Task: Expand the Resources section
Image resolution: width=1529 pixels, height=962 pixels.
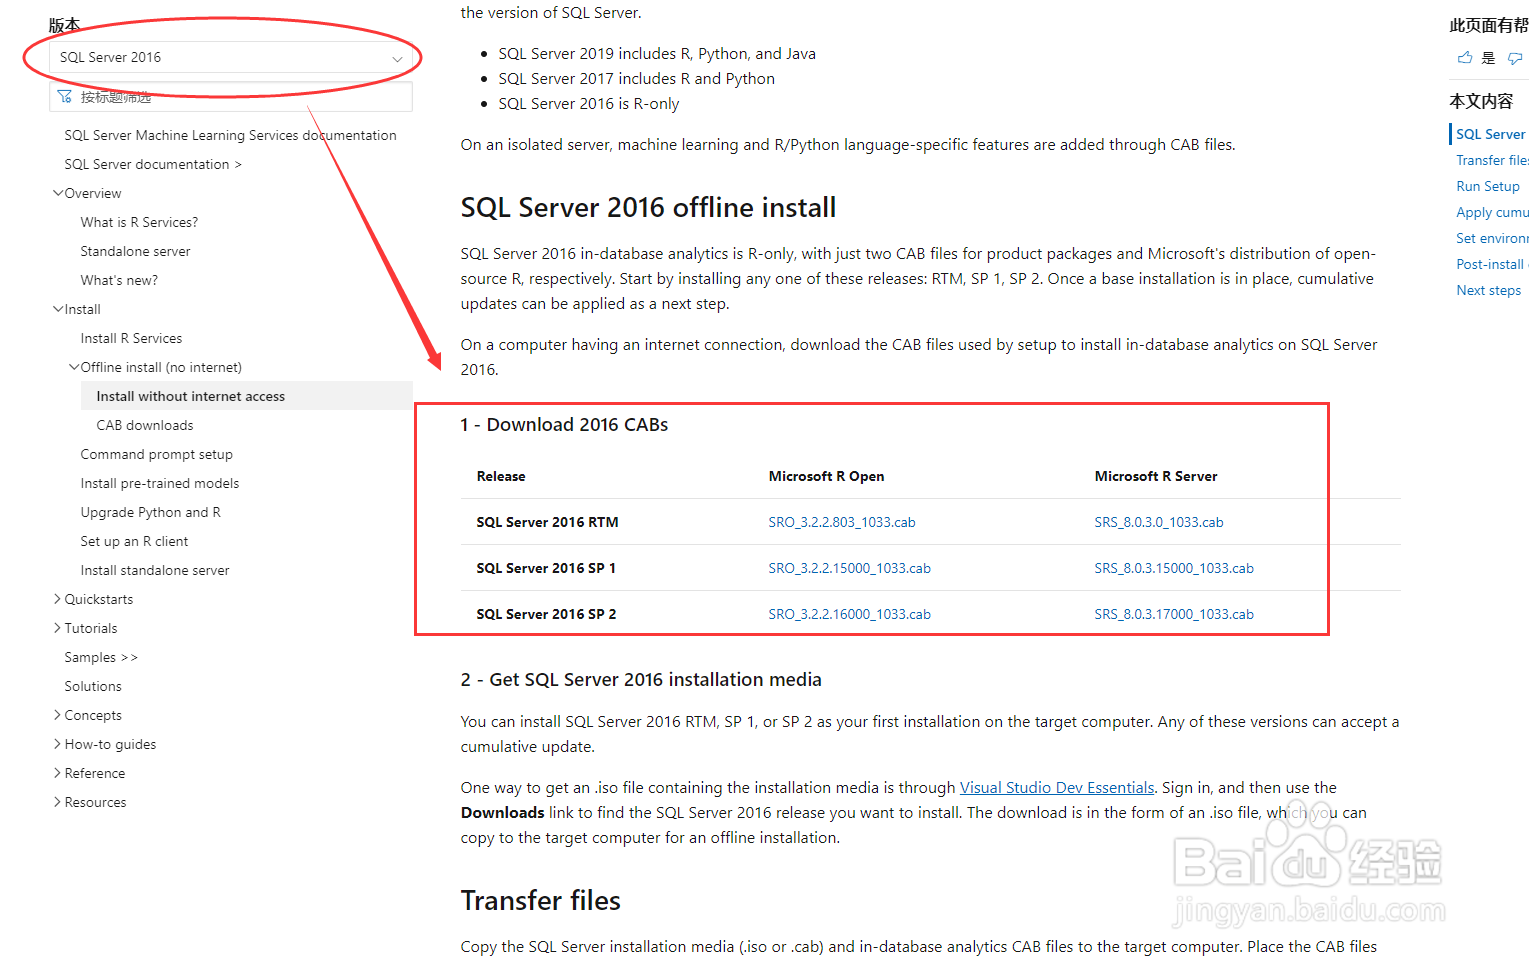Action: [58, 802]
